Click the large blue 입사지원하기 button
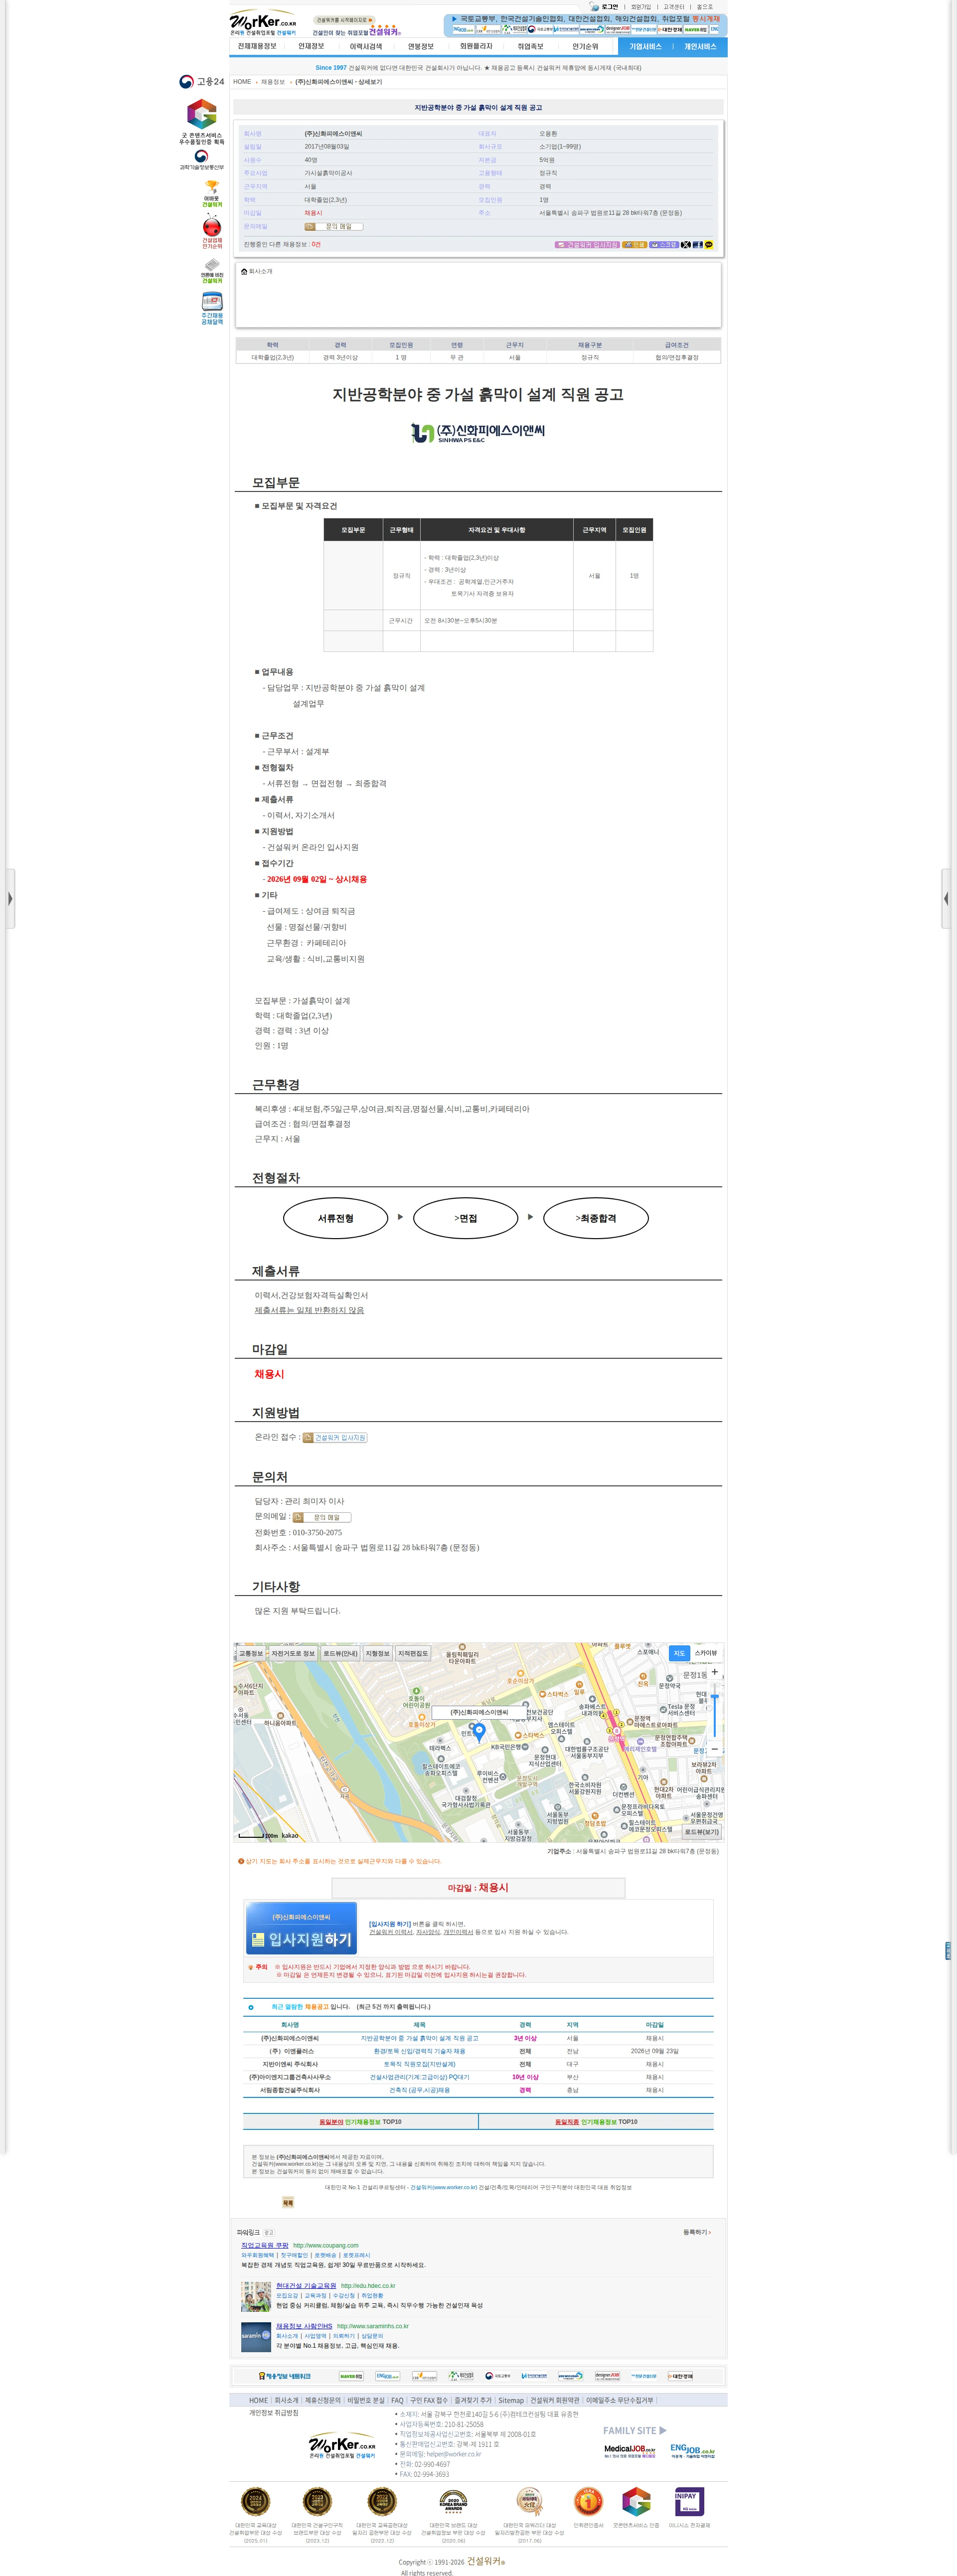Screen dimensions: 957x2576 coord(301,1928)
